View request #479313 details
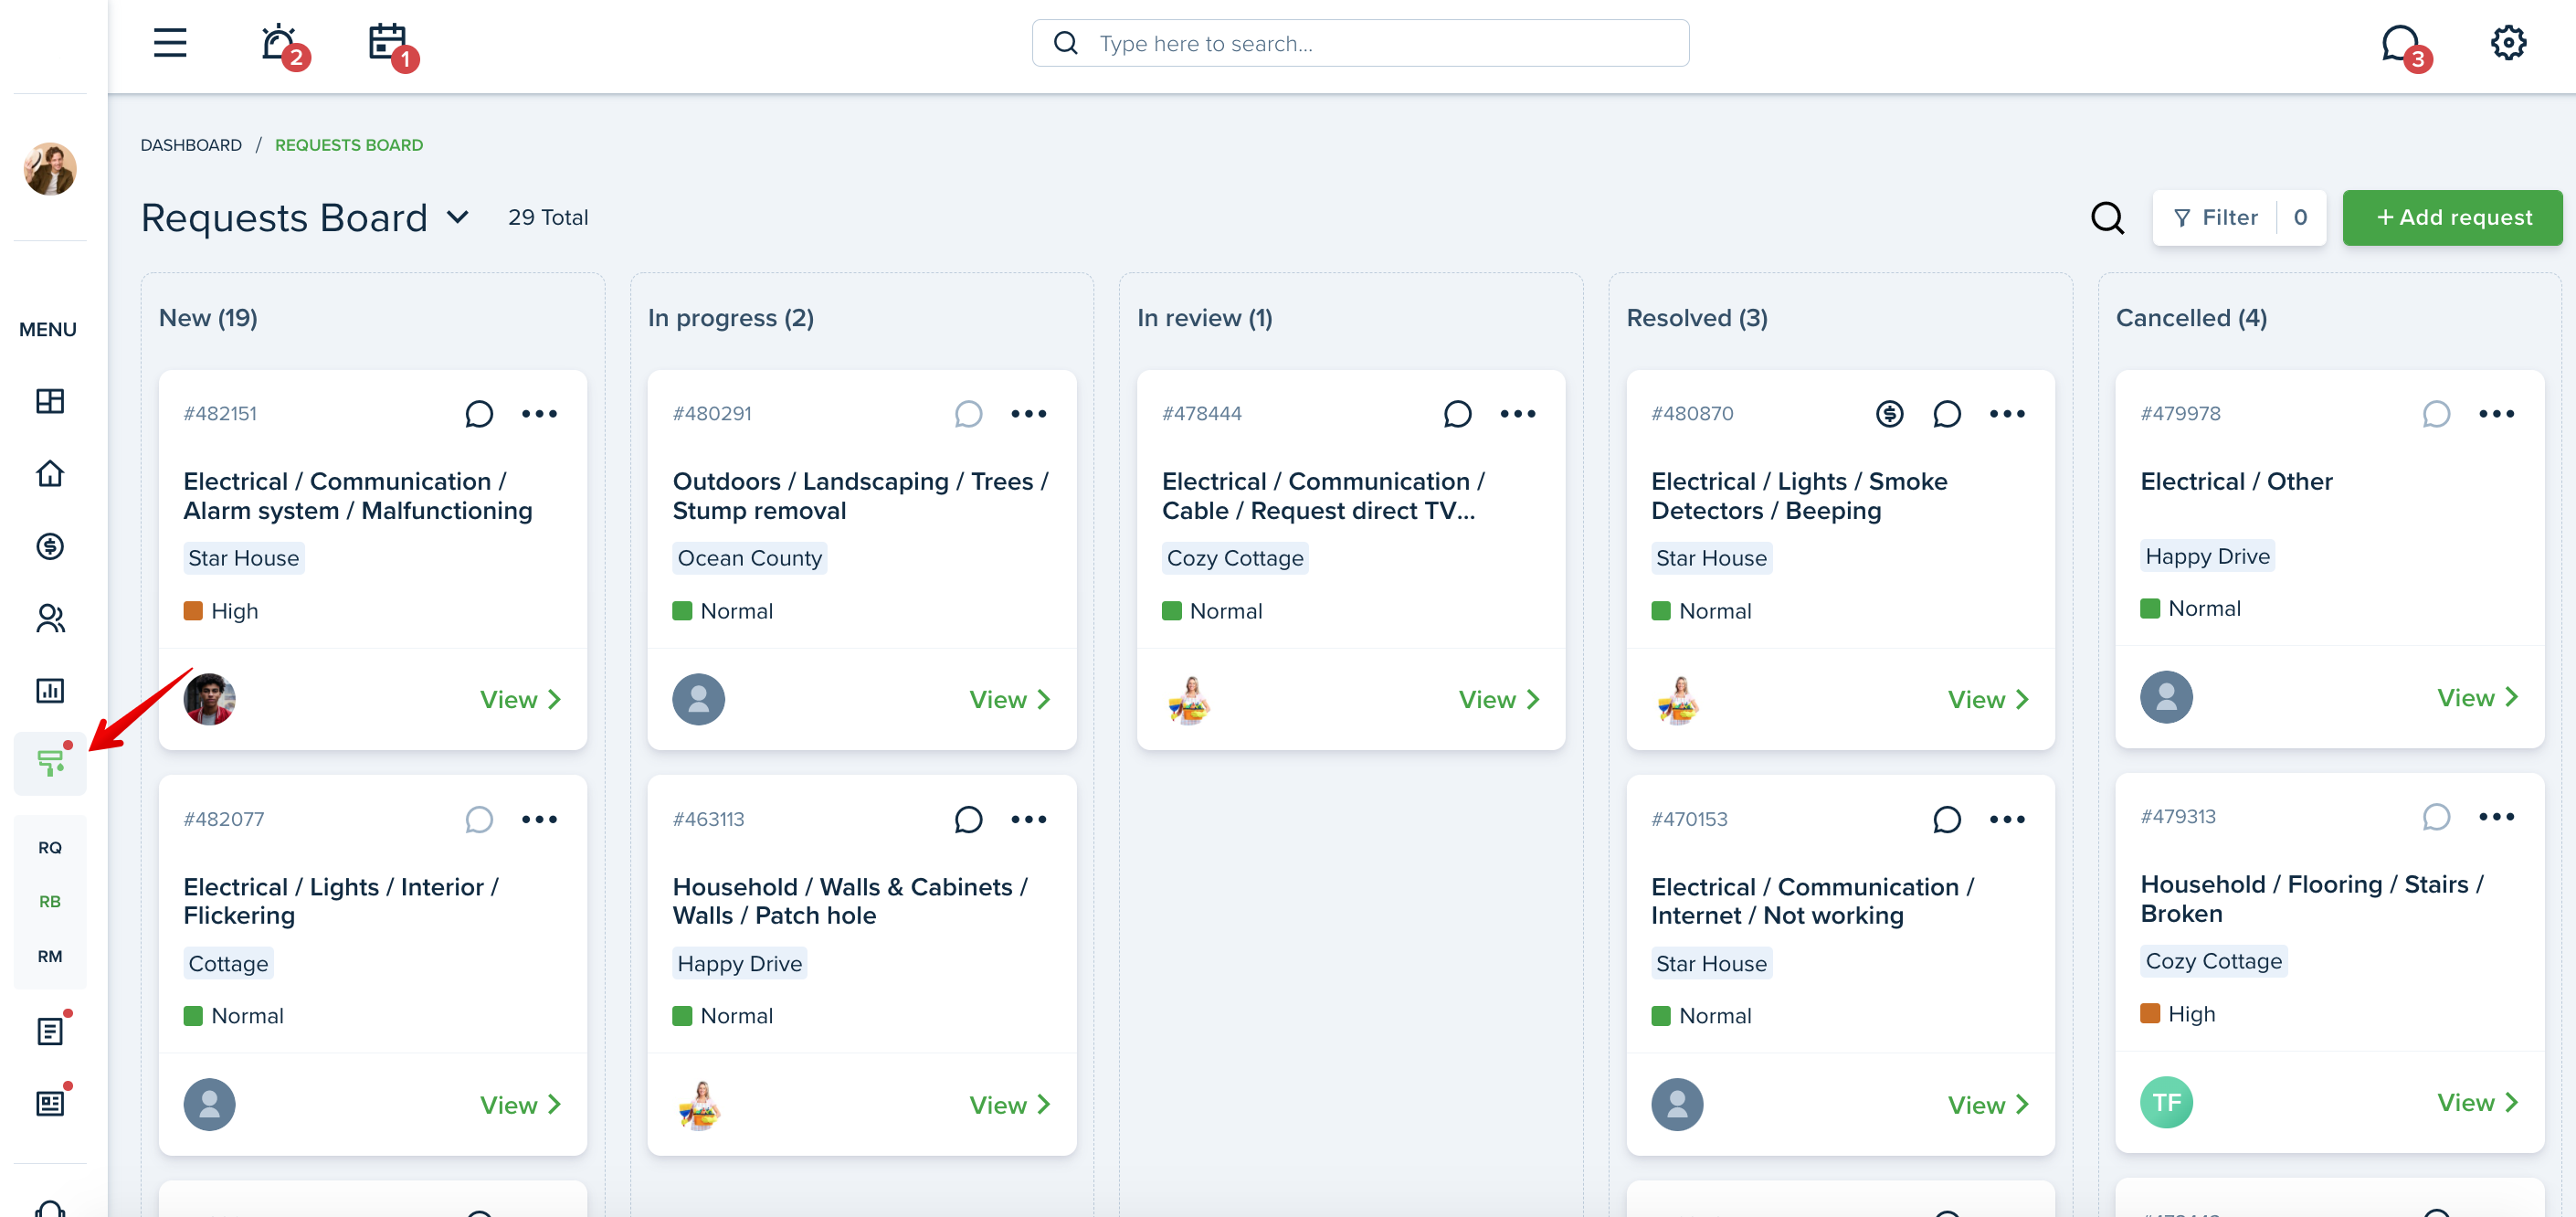 pyautogui.click(x=2477, y=1102)
